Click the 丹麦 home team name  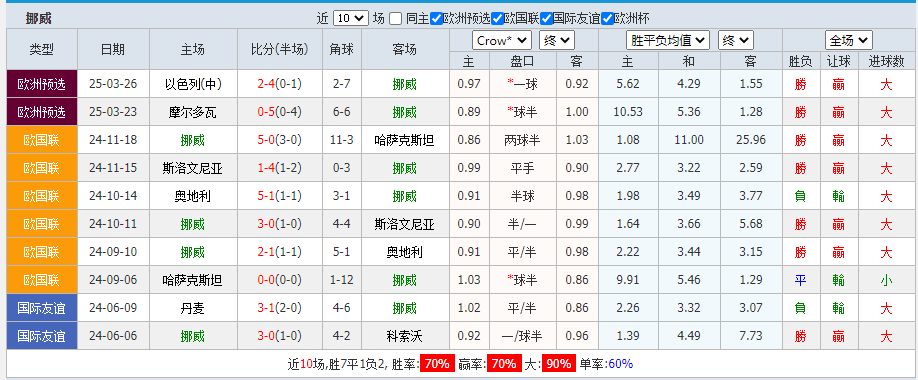pos(193,308)
